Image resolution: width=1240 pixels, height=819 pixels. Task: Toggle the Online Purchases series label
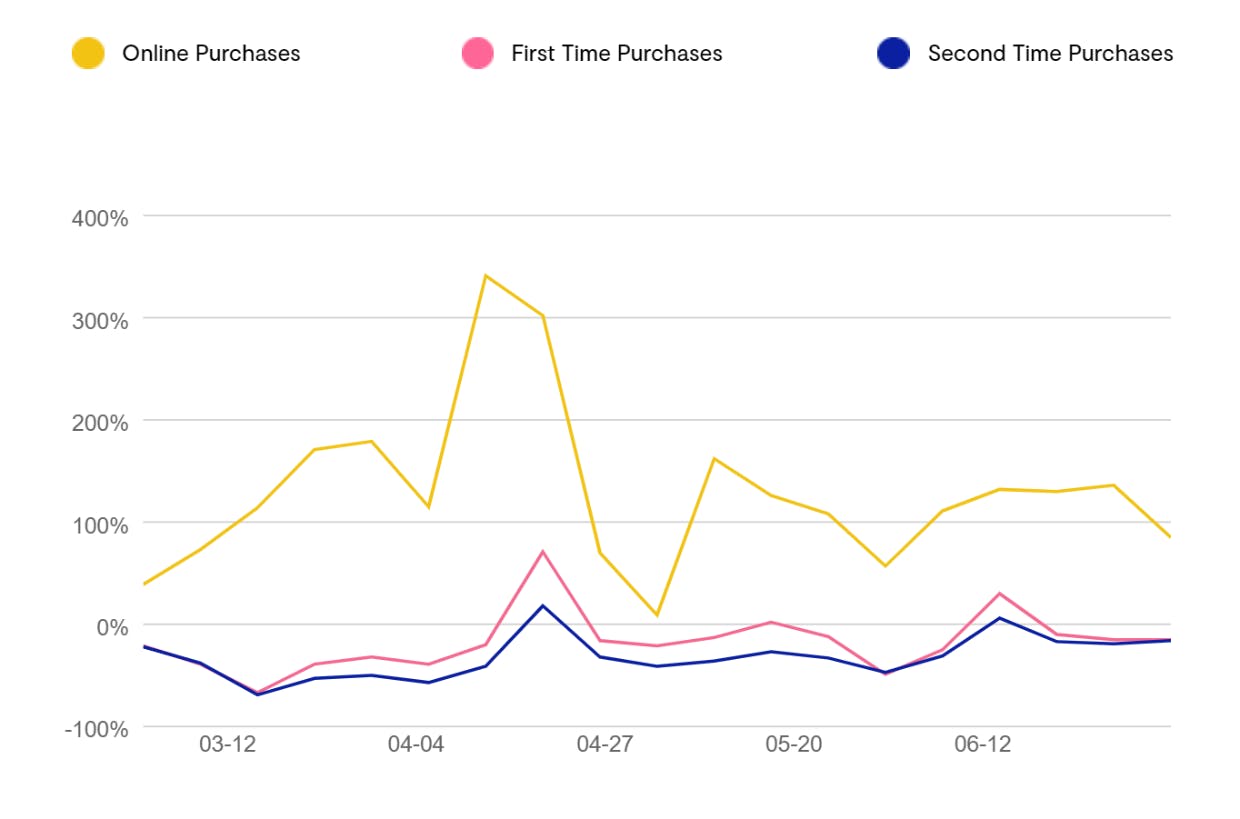(211, 53)
